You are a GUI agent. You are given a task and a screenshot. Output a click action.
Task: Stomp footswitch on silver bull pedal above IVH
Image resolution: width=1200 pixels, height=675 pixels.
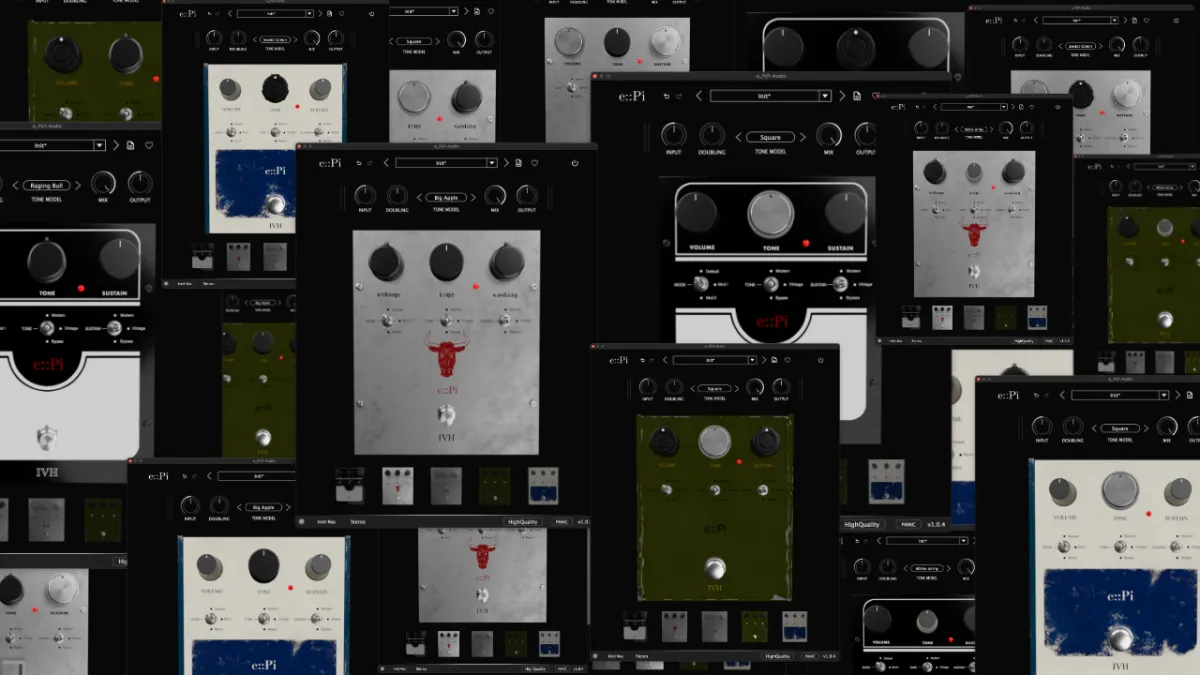point(447,416)
